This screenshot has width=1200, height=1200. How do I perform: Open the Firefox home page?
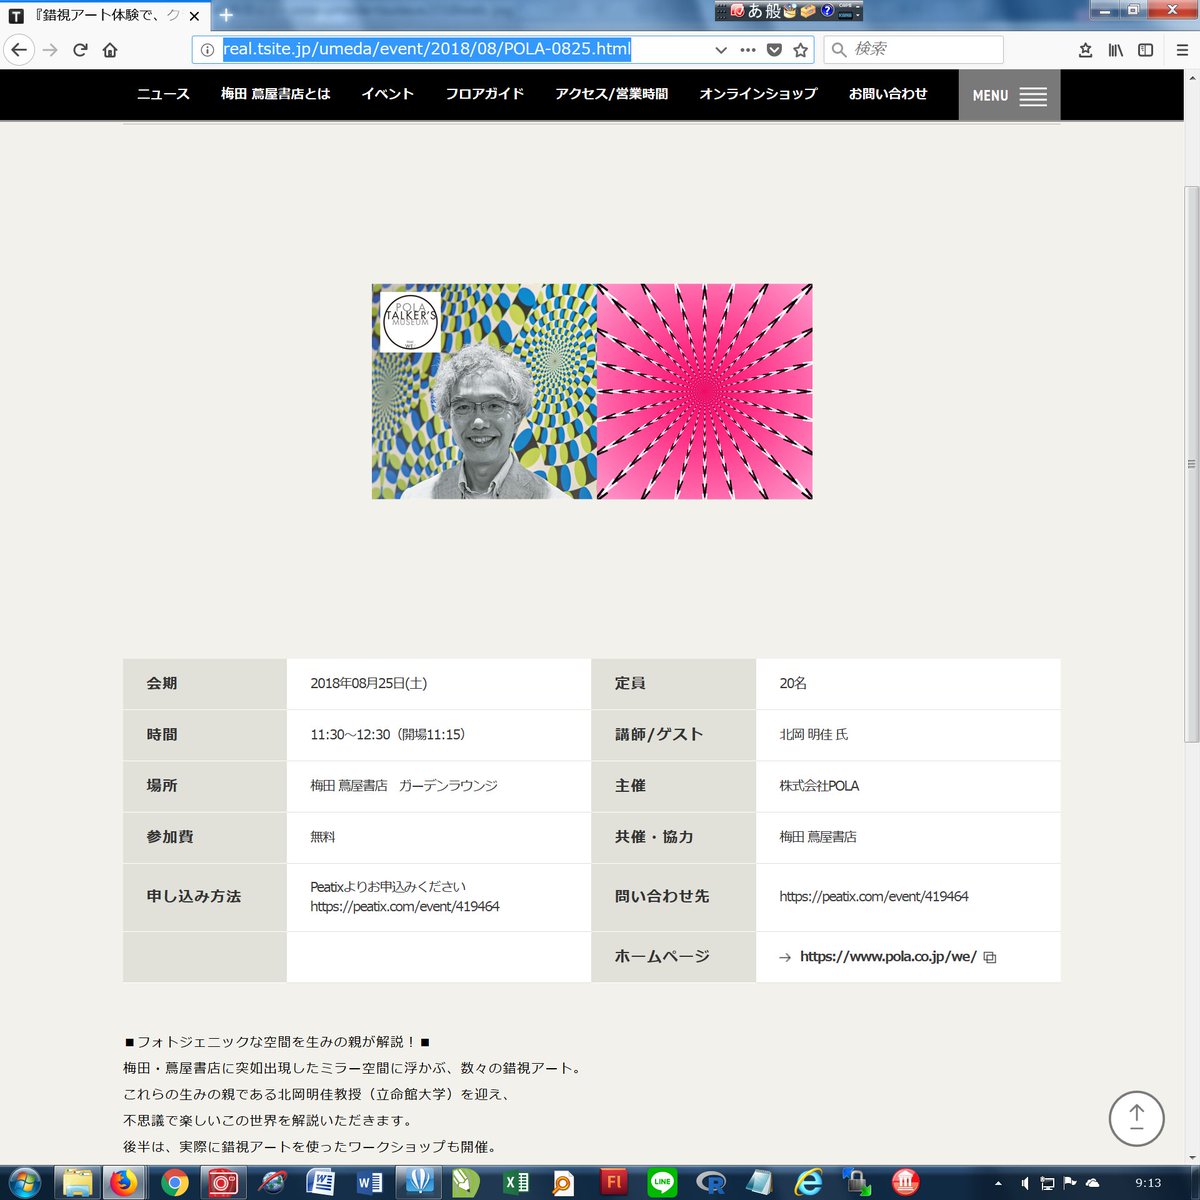click(110, 50)
